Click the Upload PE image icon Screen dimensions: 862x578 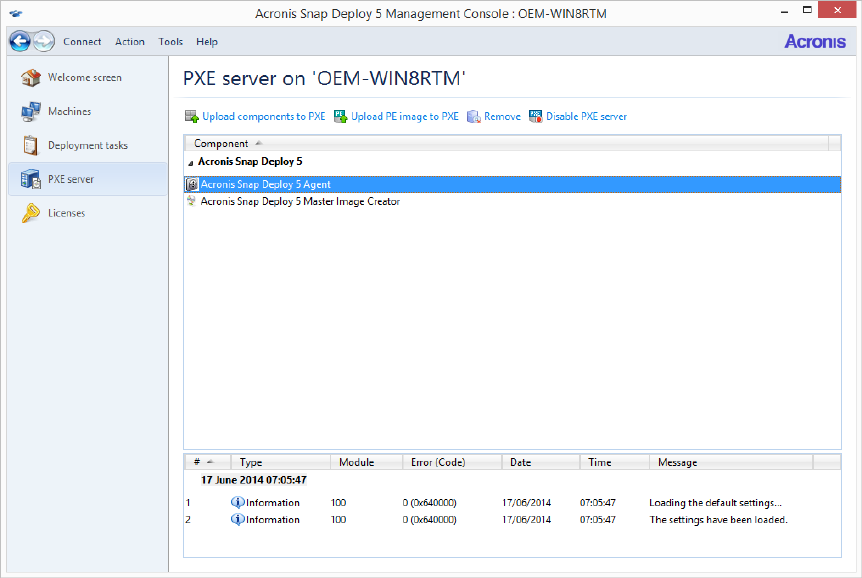tap(341, 117)
